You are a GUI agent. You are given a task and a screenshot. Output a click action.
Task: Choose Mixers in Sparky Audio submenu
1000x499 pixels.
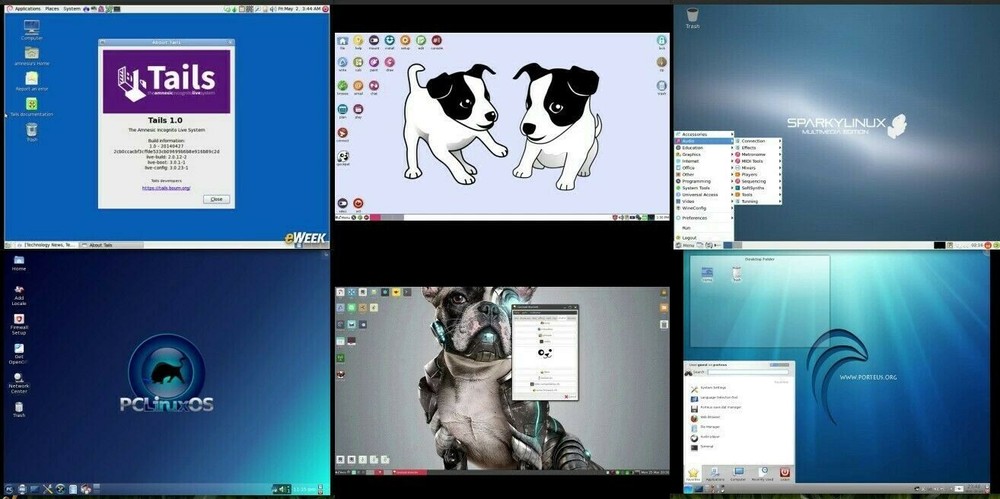[758, 168]
